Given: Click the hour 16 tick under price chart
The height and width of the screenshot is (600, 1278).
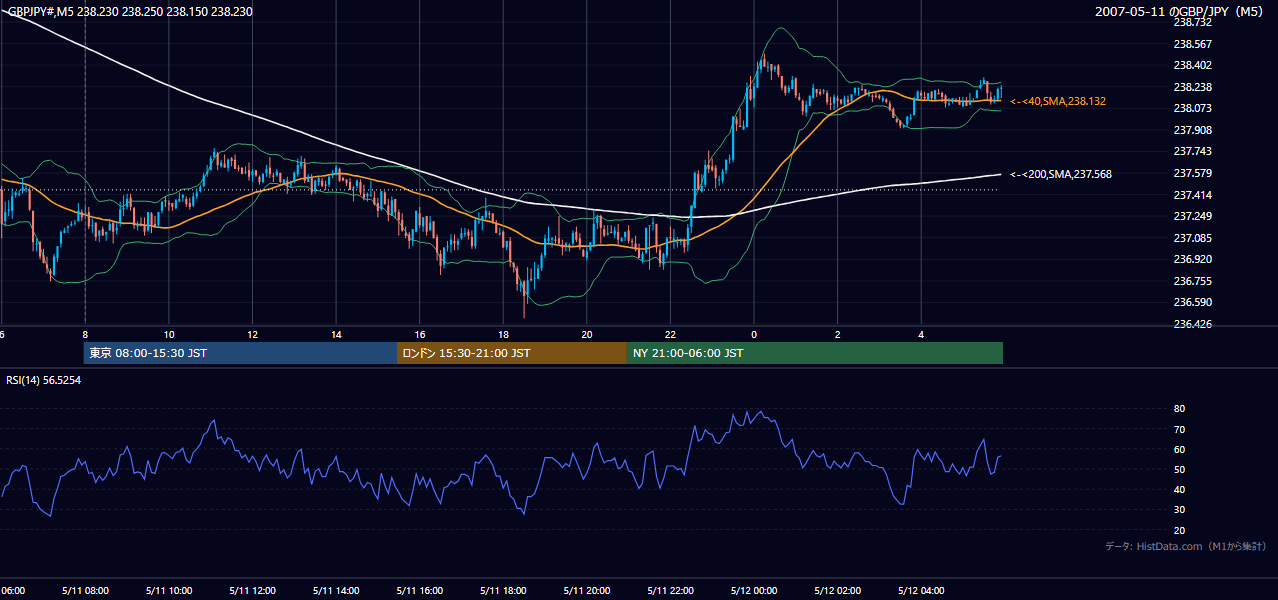Looking at the screenshot, I should (419, 334).
